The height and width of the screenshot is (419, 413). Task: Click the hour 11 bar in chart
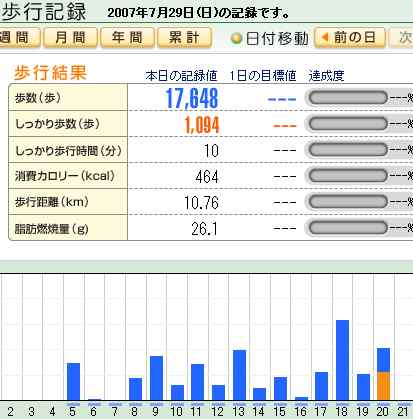[197, 382]
